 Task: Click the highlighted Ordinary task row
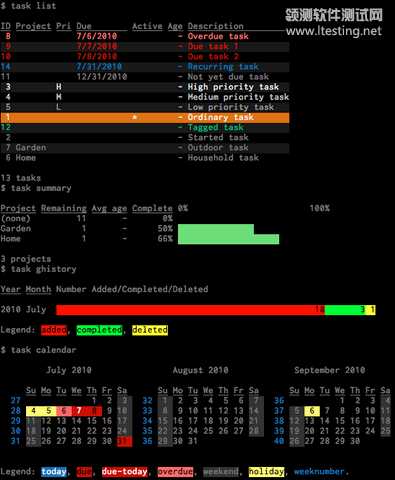145,117
